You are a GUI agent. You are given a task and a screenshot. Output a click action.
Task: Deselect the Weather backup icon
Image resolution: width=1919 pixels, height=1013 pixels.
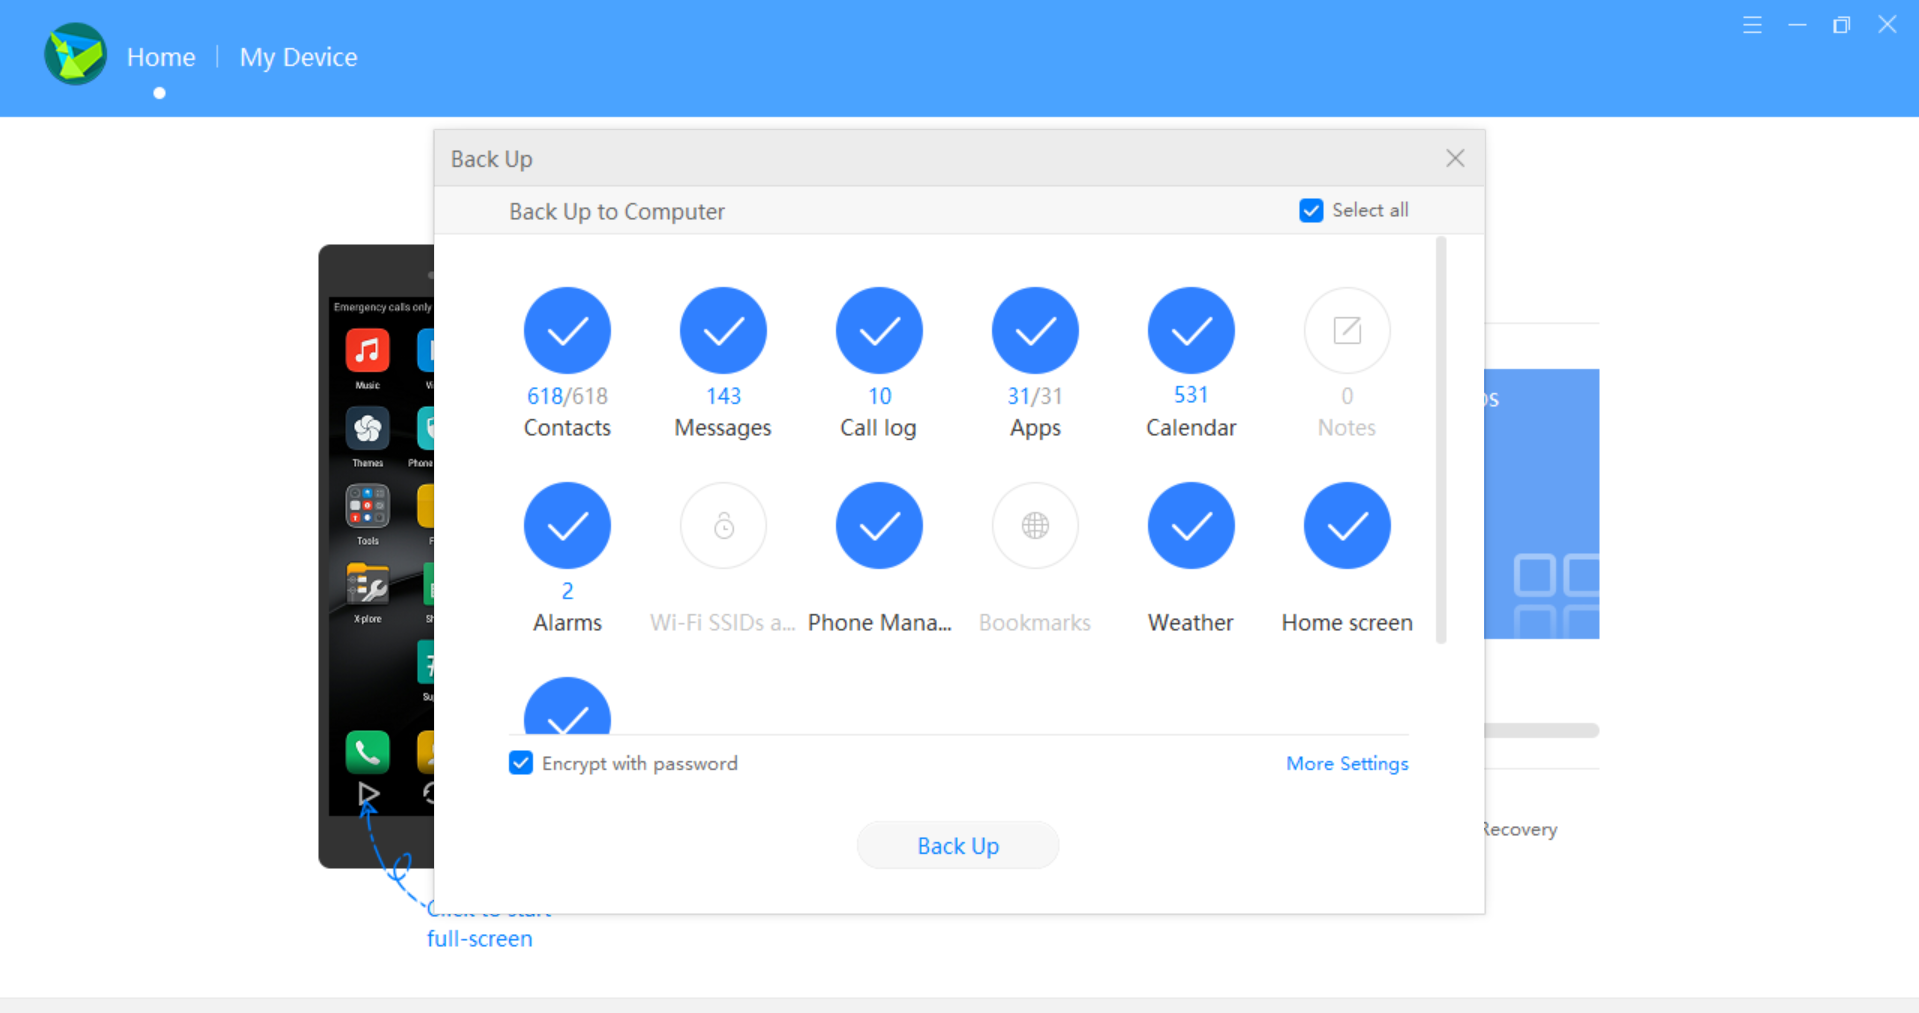tap(1191, 525)
